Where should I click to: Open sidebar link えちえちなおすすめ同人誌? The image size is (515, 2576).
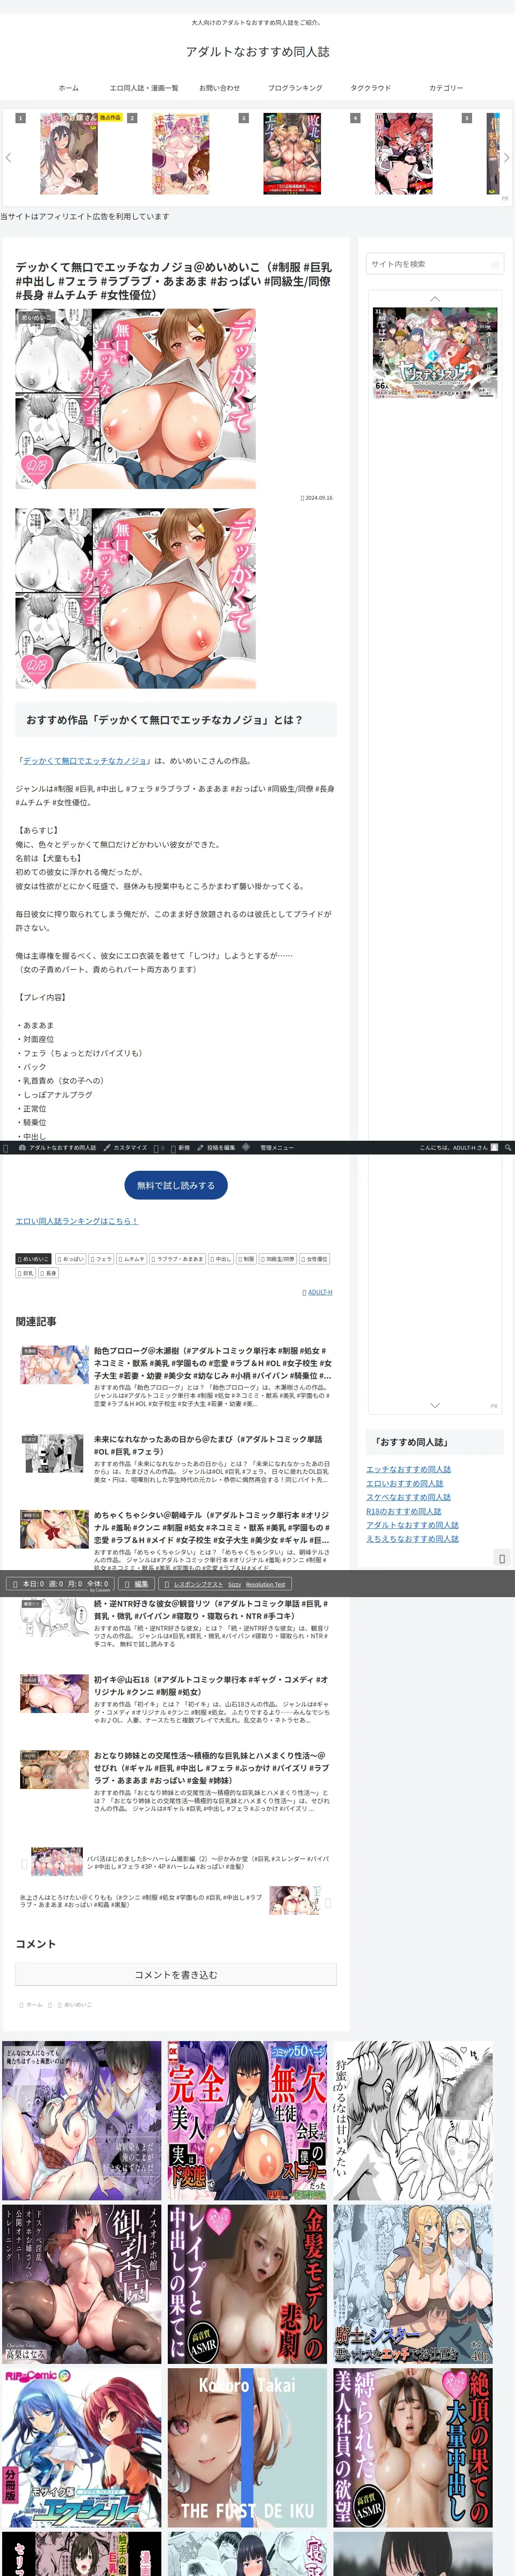click(412, 1539)
